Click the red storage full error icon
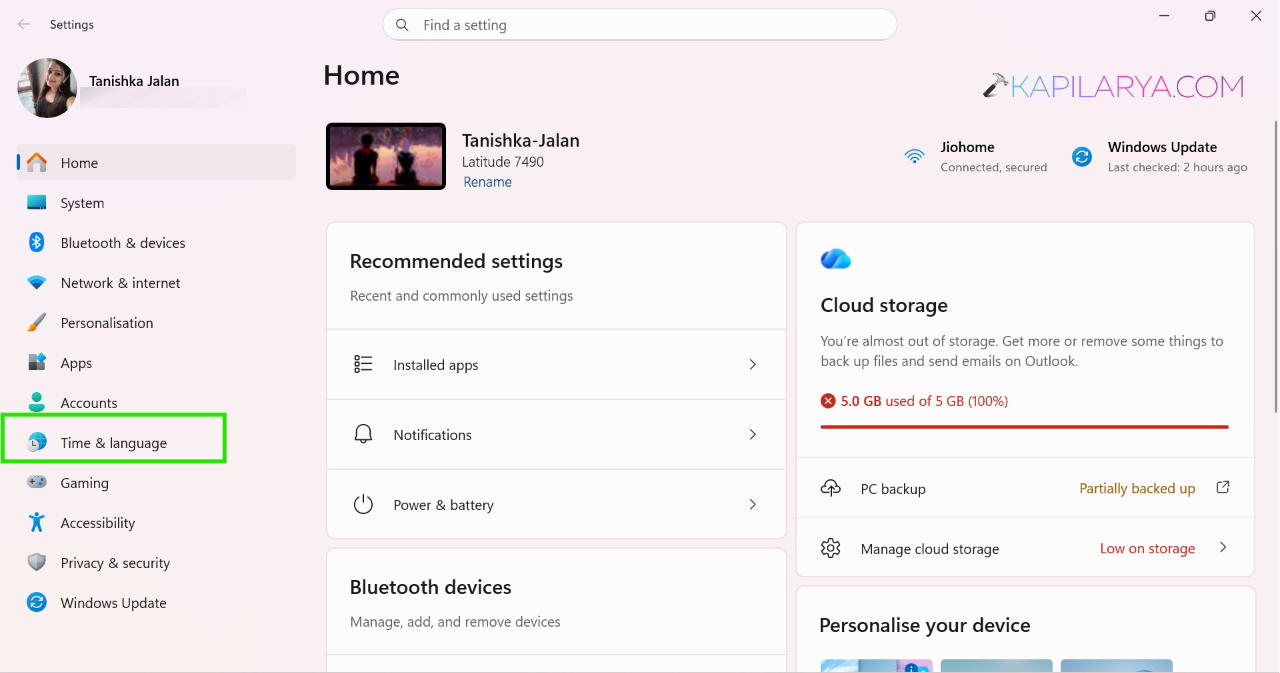 pyautogui.click(x=828, y=401)
